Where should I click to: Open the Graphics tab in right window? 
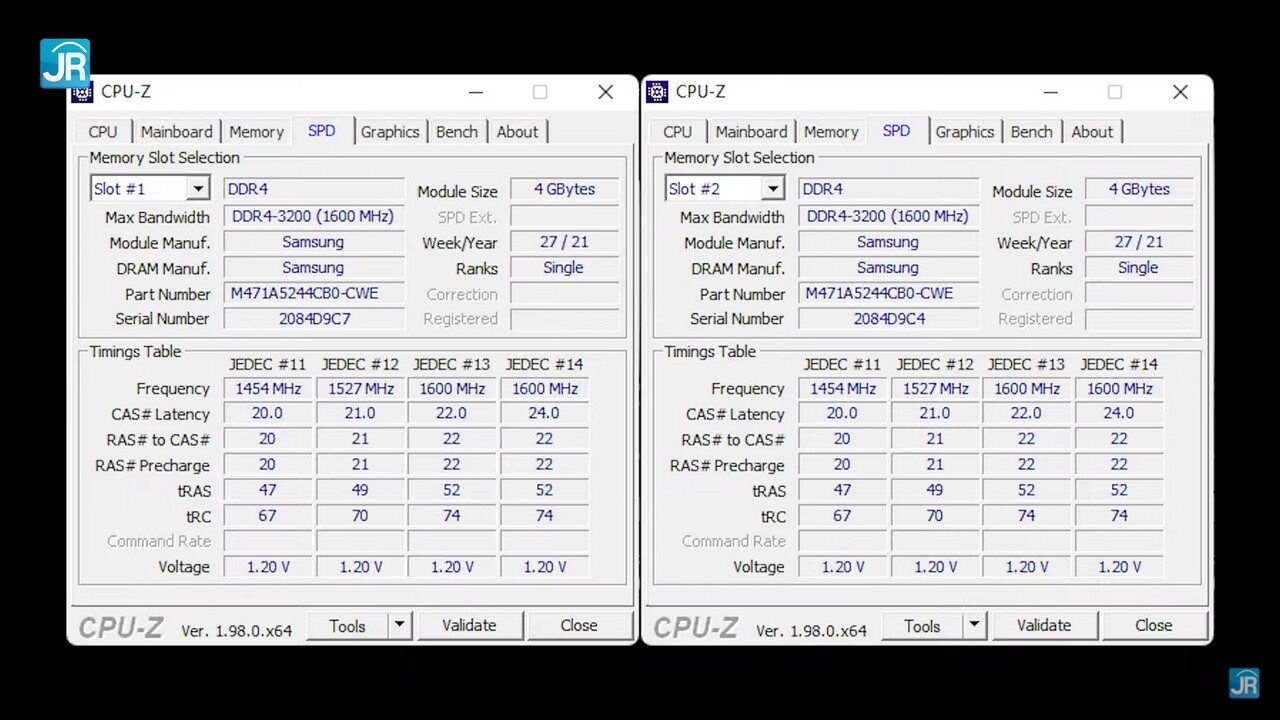point(965,132)
